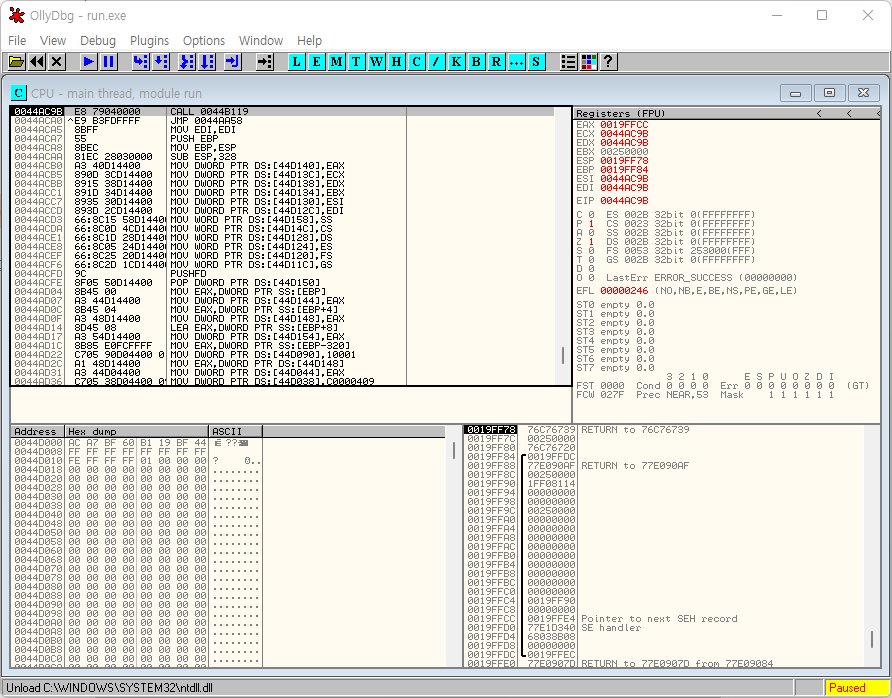Click the Go to address arrow icon
892x698 pixels.
pyautogui.click(x=265, y=61)
